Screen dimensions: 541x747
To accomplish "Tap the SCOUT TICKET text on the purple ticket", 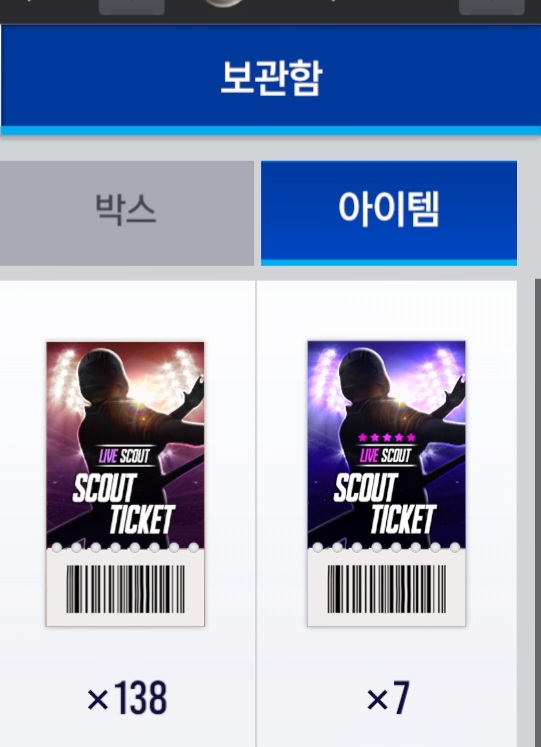I will (x=385, y=504).
